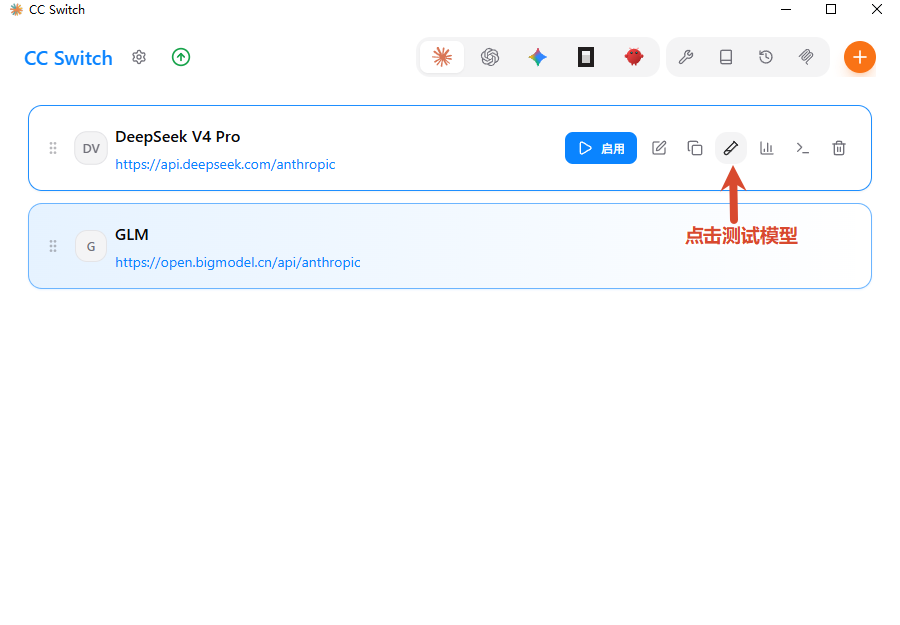Click the green update arrow icon
900x625 pixels.
pos(181,57)
